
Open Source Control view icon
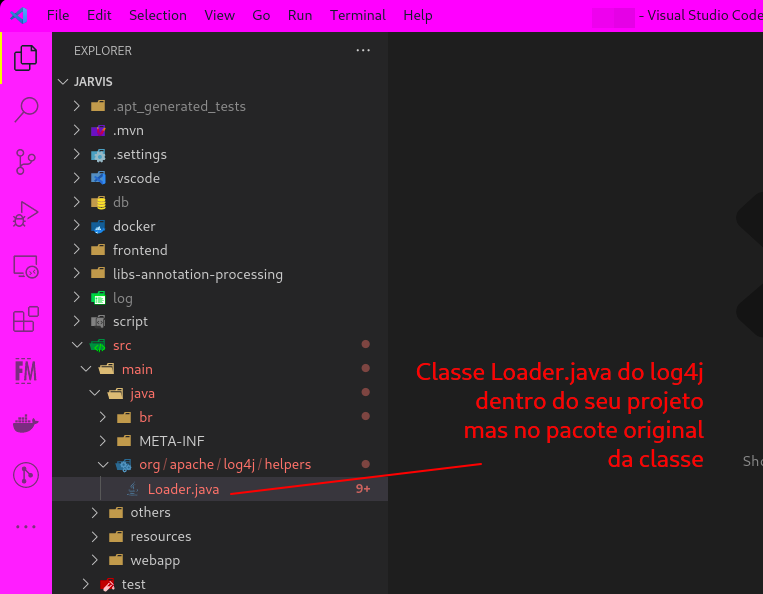26,162
